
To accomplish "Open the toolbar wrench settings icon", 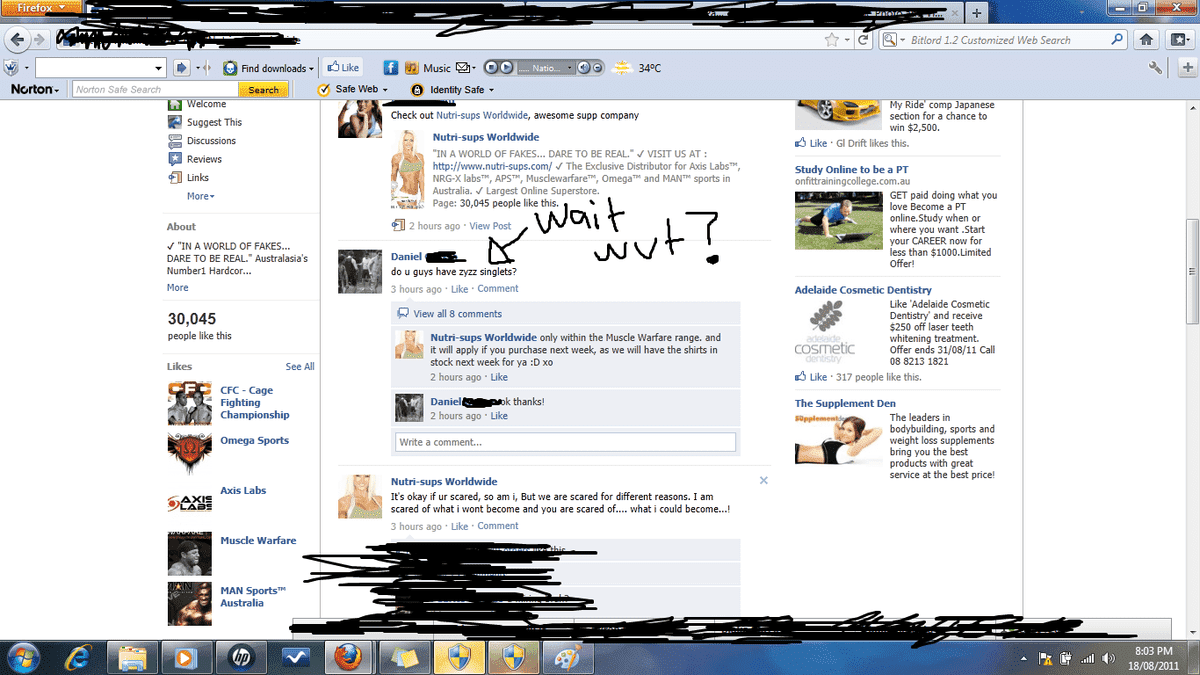I will [x=1156, y=68].
